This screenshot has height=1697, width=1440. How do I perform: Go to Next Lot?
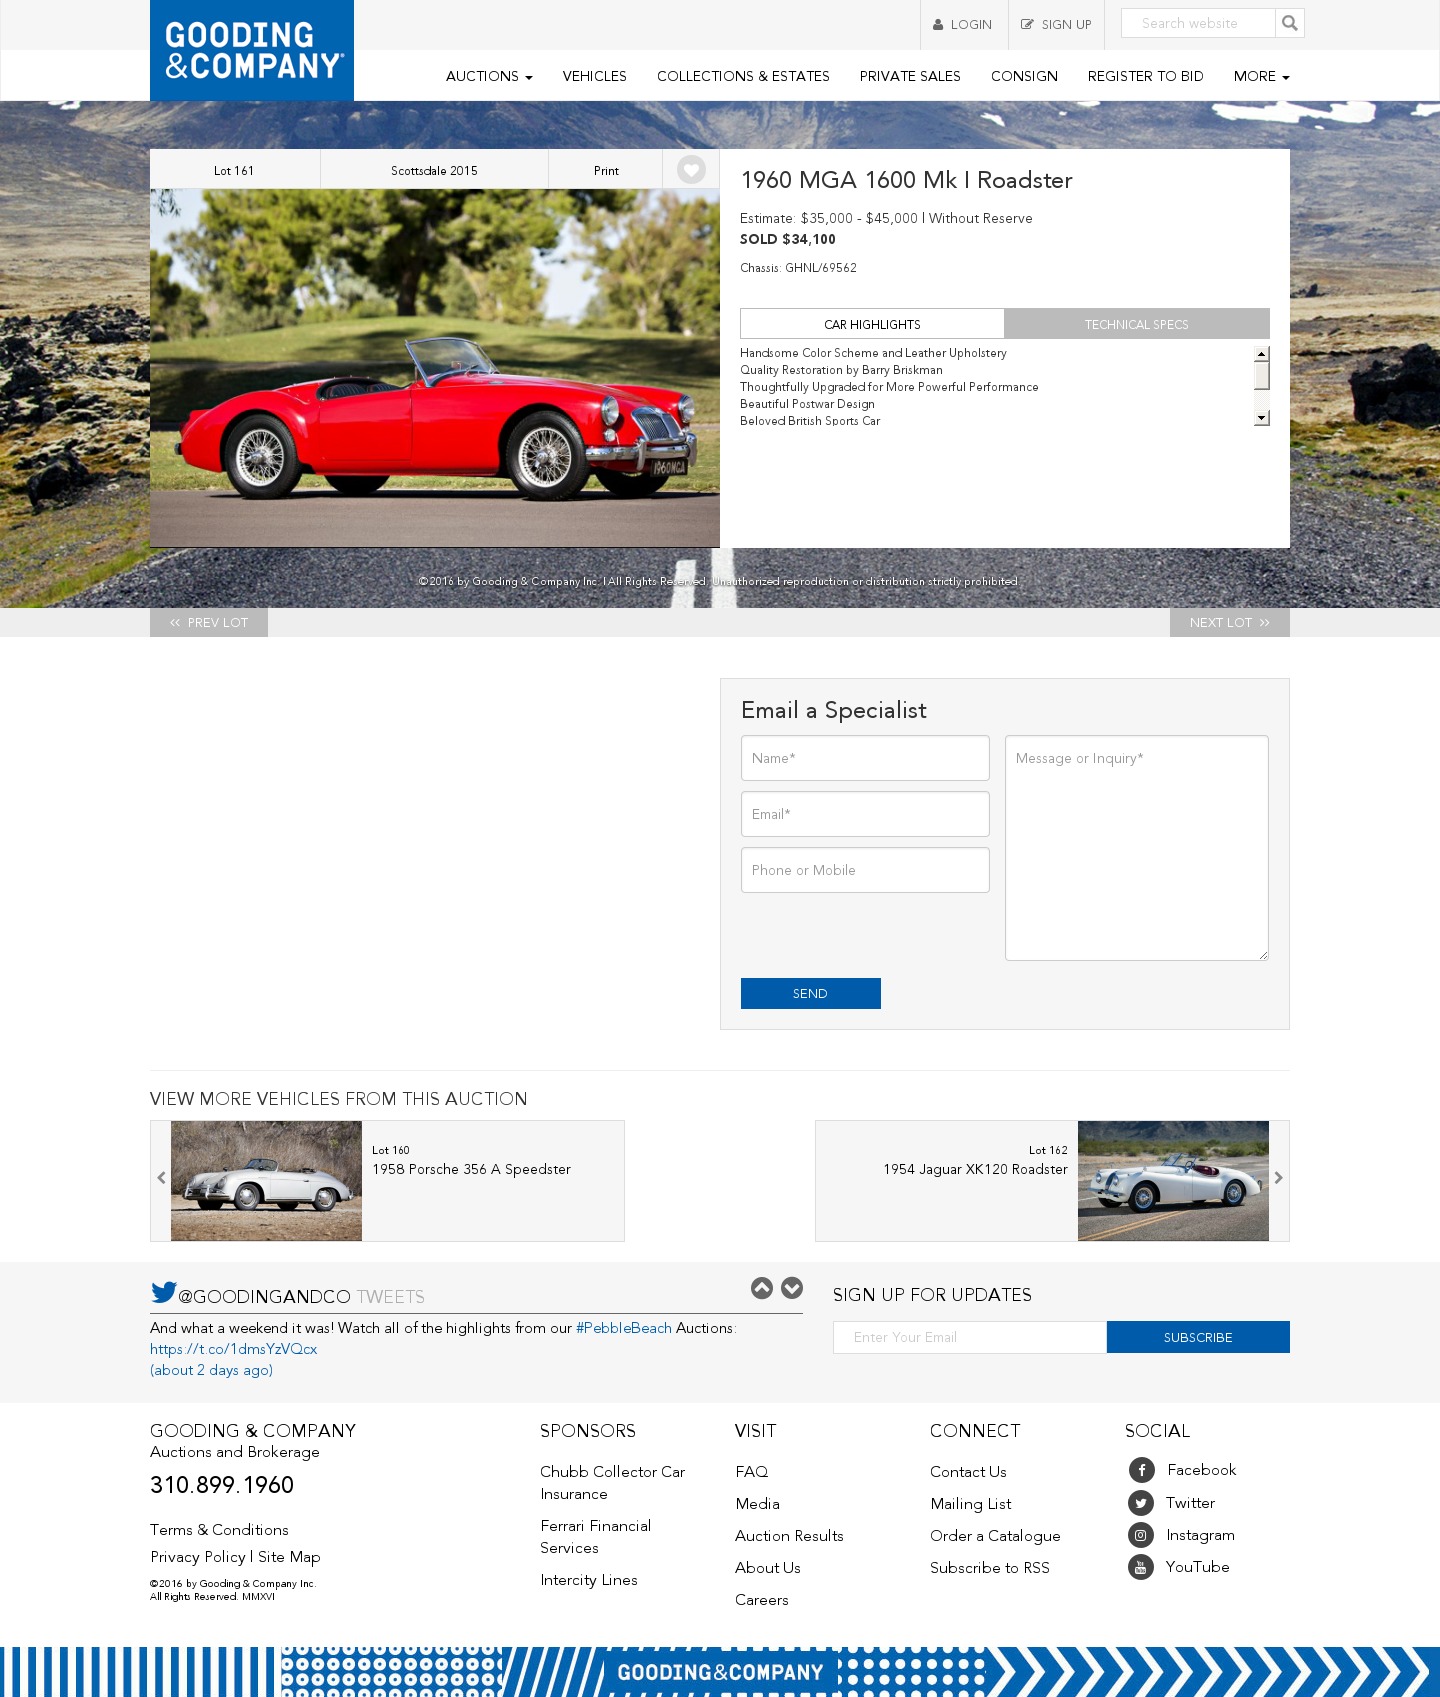1230,622
